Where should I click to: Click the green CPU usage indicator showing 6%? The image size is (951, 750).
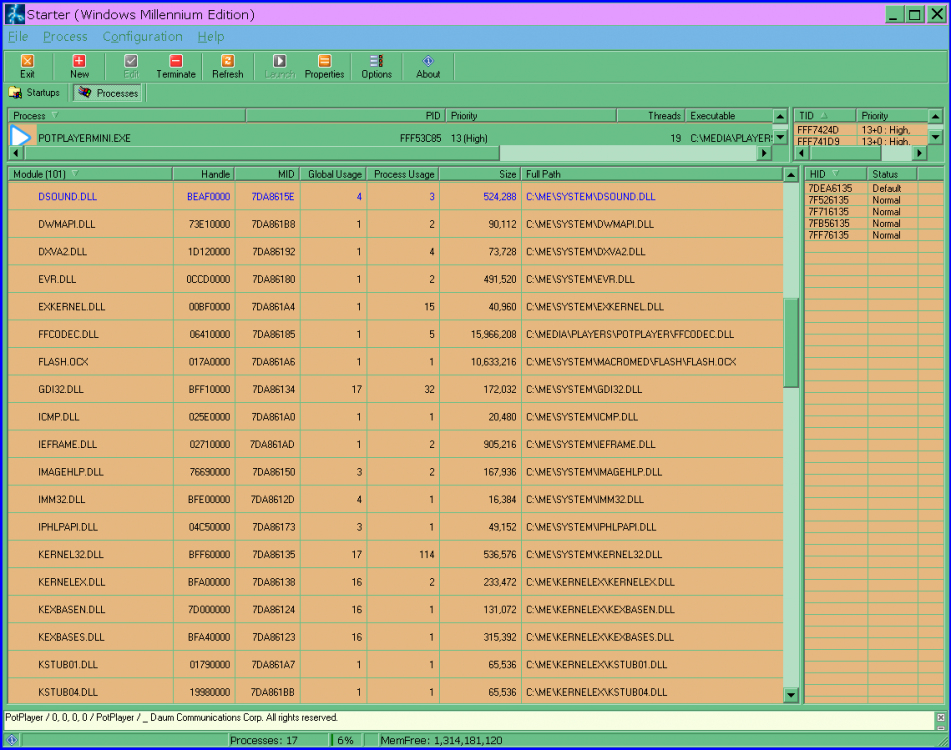(345, 741)
